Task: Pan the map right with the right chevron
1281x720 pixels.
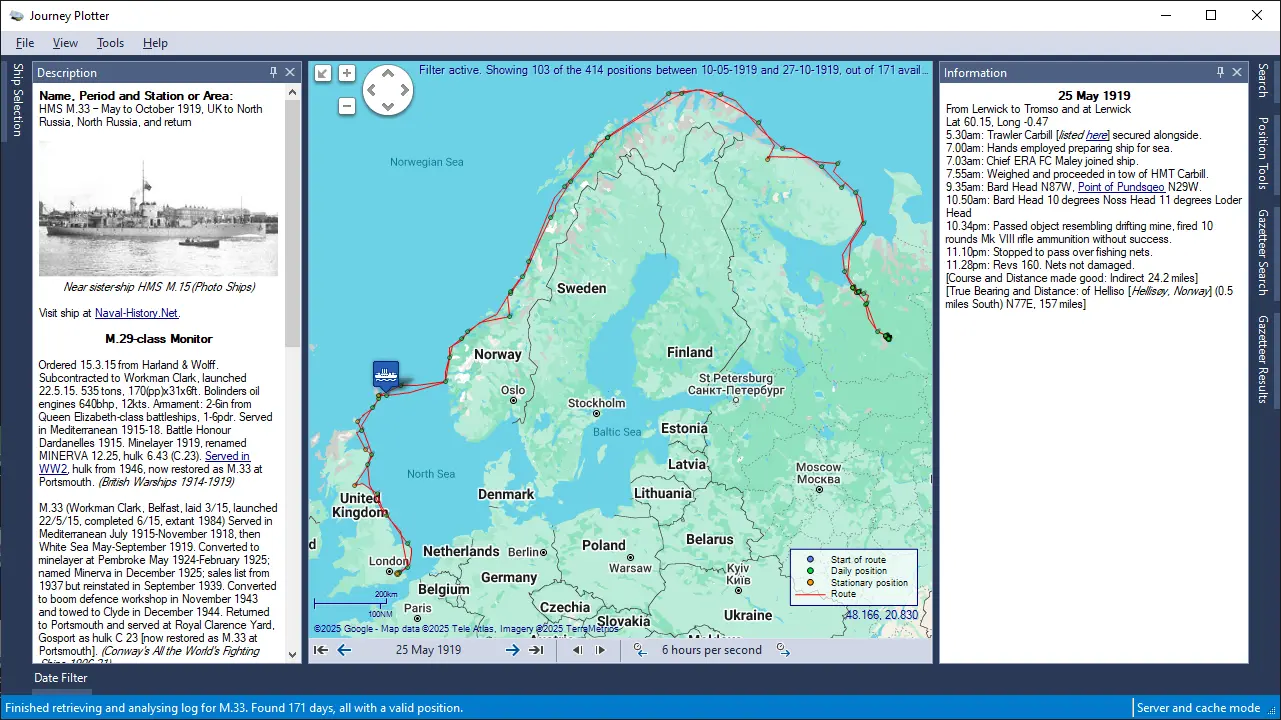Action: click(x=403, y=91)
